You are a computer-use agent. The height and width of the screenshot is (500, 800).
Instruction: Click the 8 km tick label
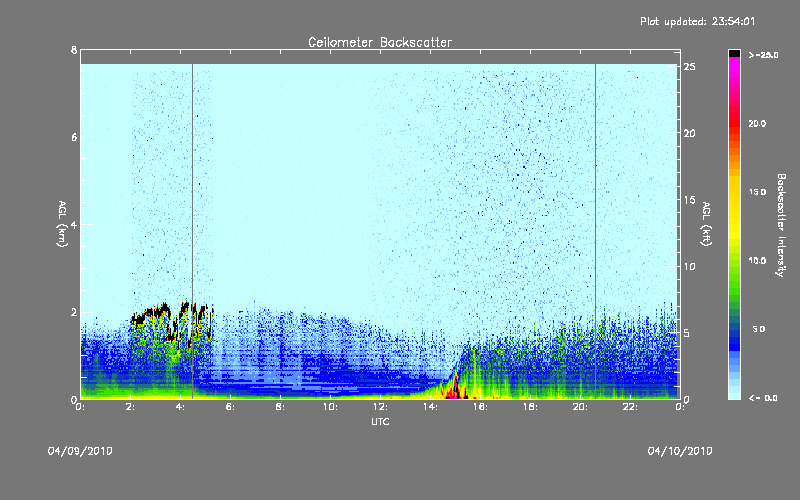(x=74, y=50)
